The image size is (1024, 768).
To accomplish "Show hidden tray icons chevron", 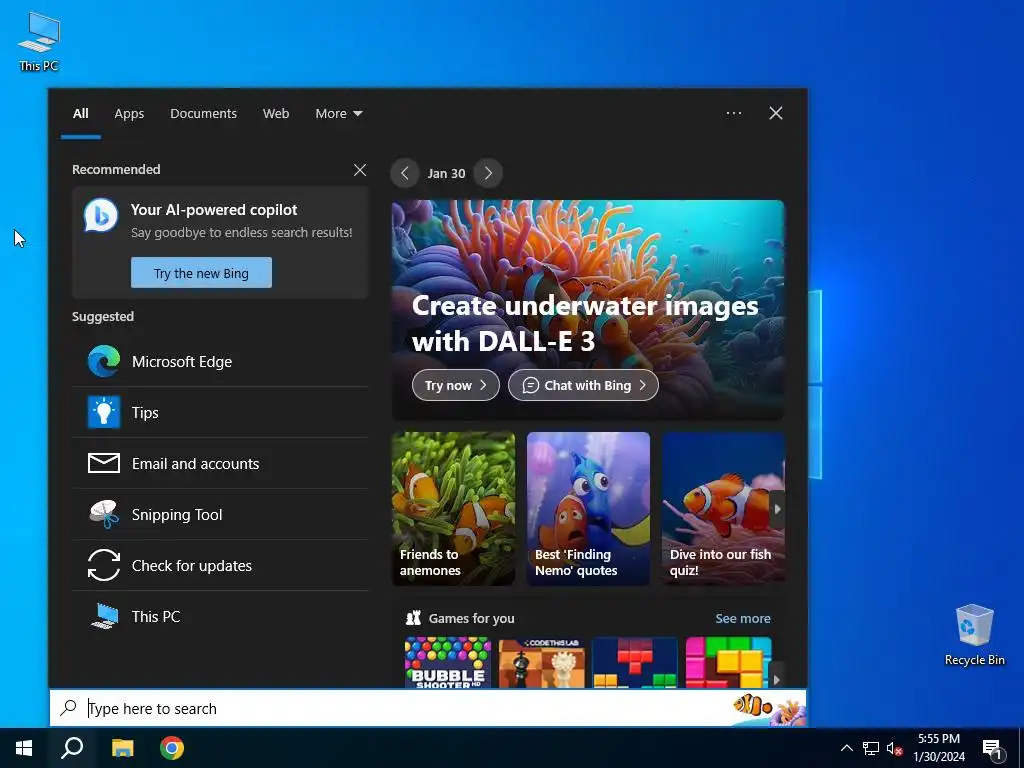I will [x=846, y=748].
